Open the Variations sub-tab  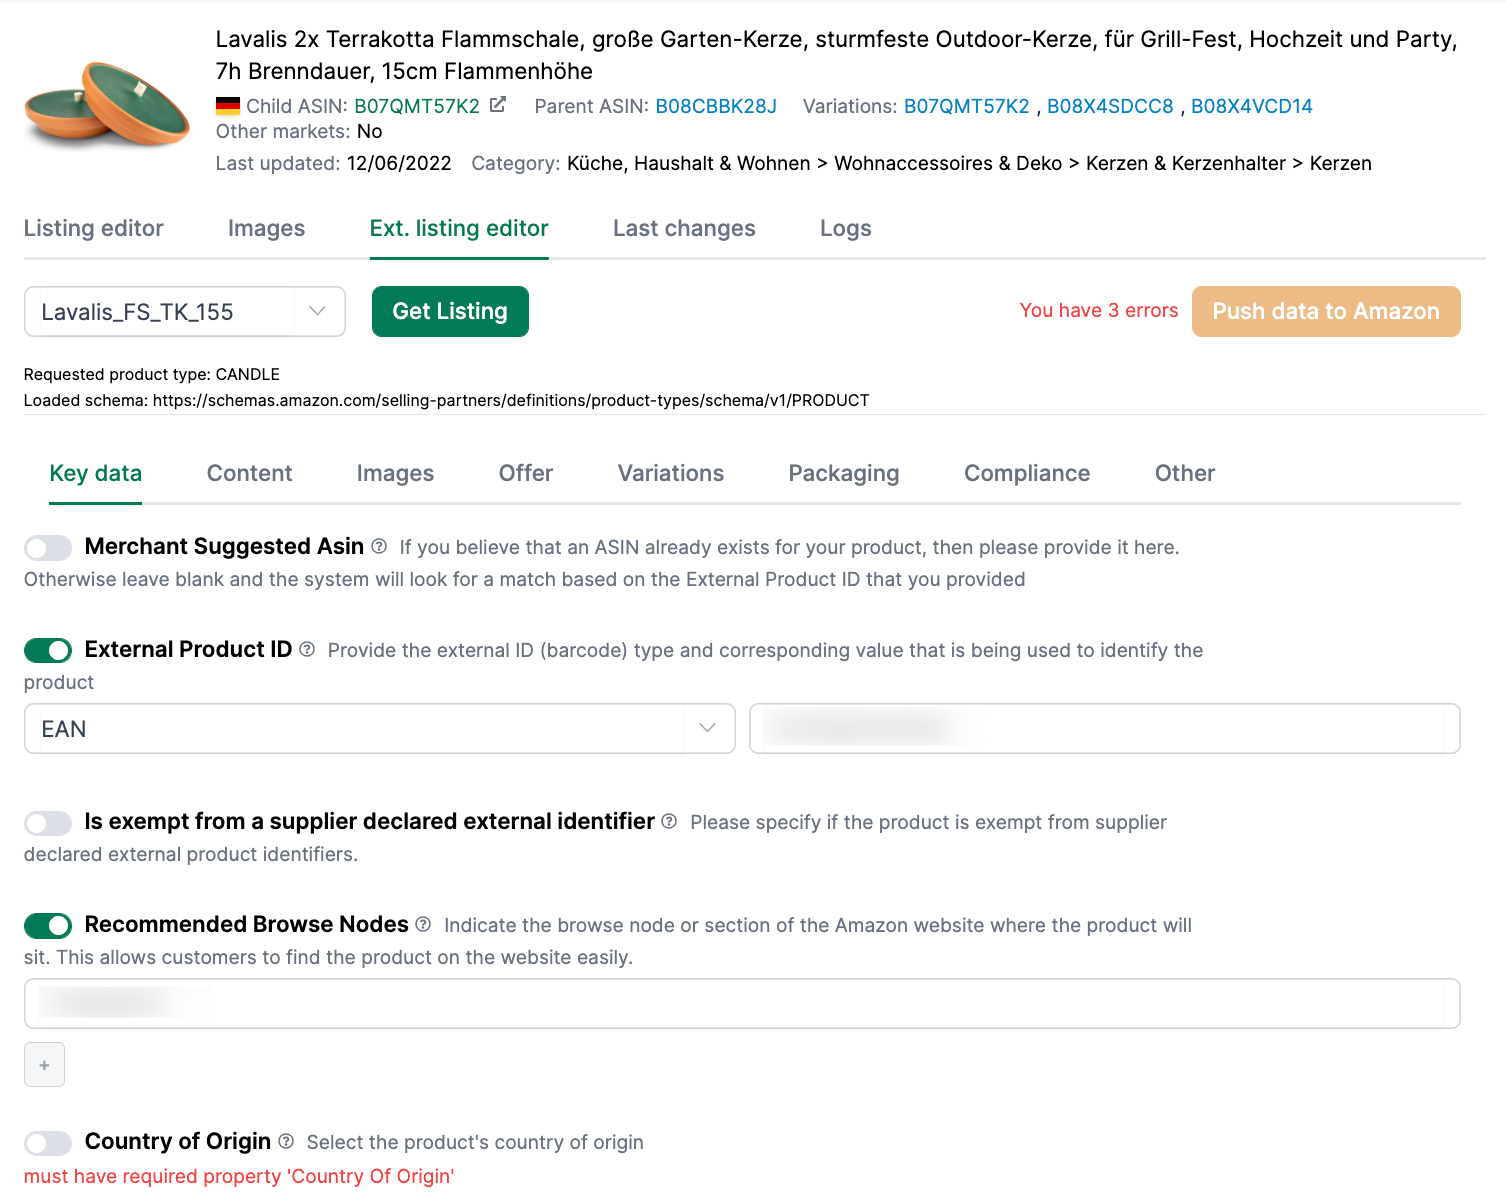pyautogui.click(x=671, y=473)
